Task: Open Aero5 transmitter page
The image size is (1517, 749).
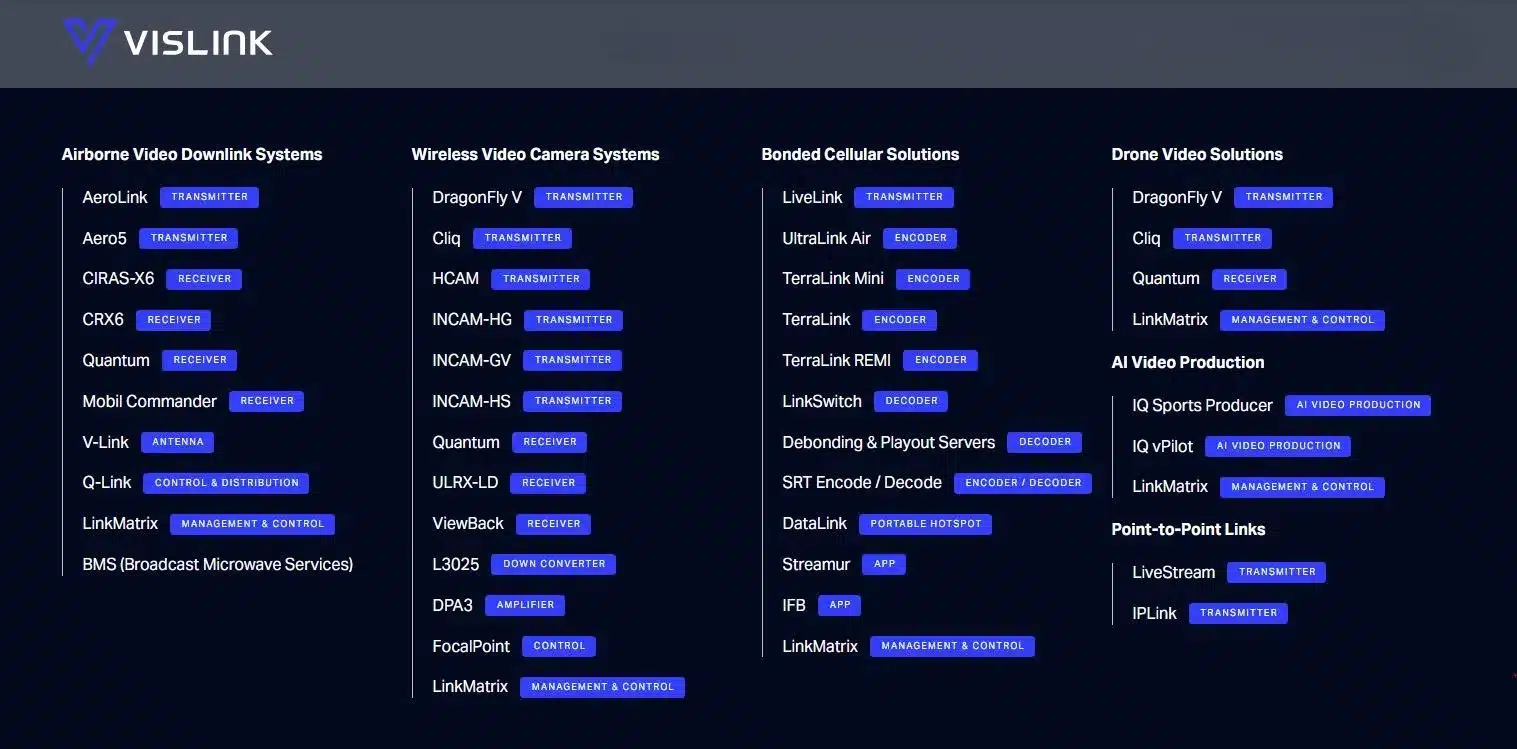Action: pyautogui.click(x=105, y=238)
